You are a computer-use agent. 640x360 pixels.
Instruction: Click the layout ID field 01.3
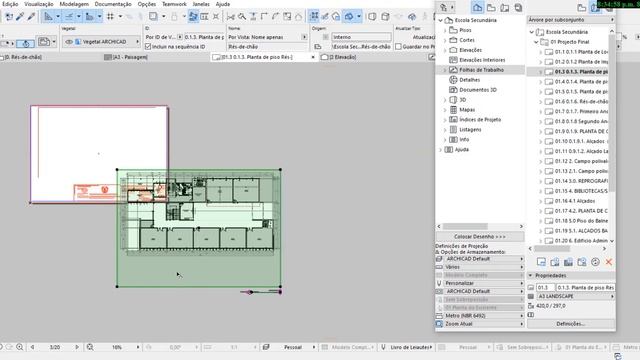click(545, 288)
